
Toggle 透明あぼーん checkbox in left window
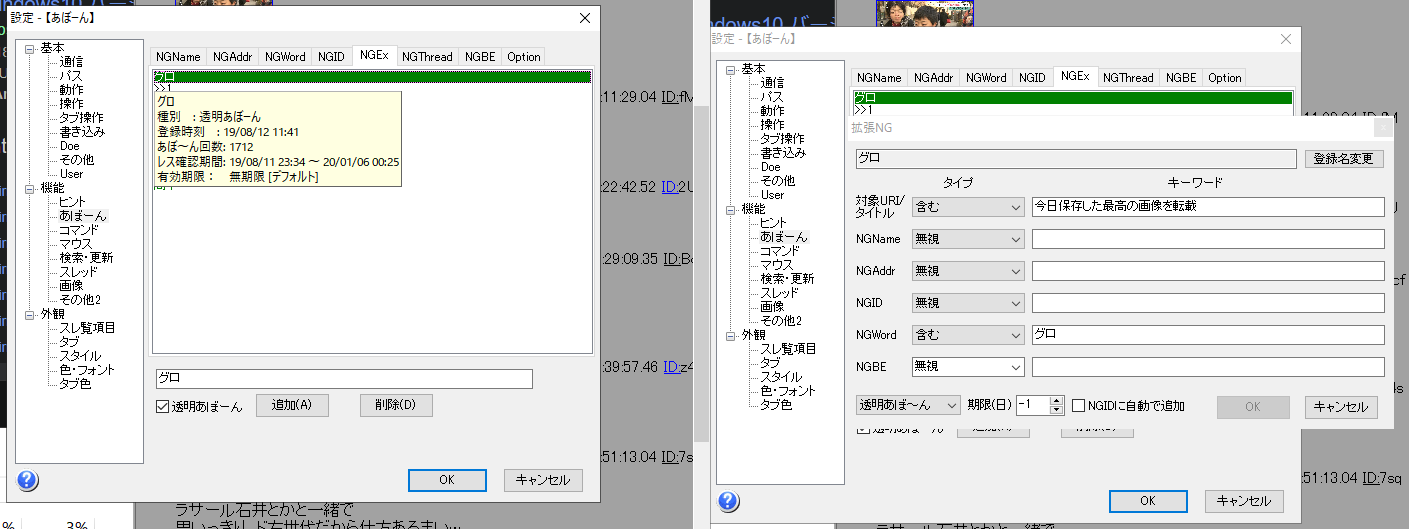pos(163,406)
